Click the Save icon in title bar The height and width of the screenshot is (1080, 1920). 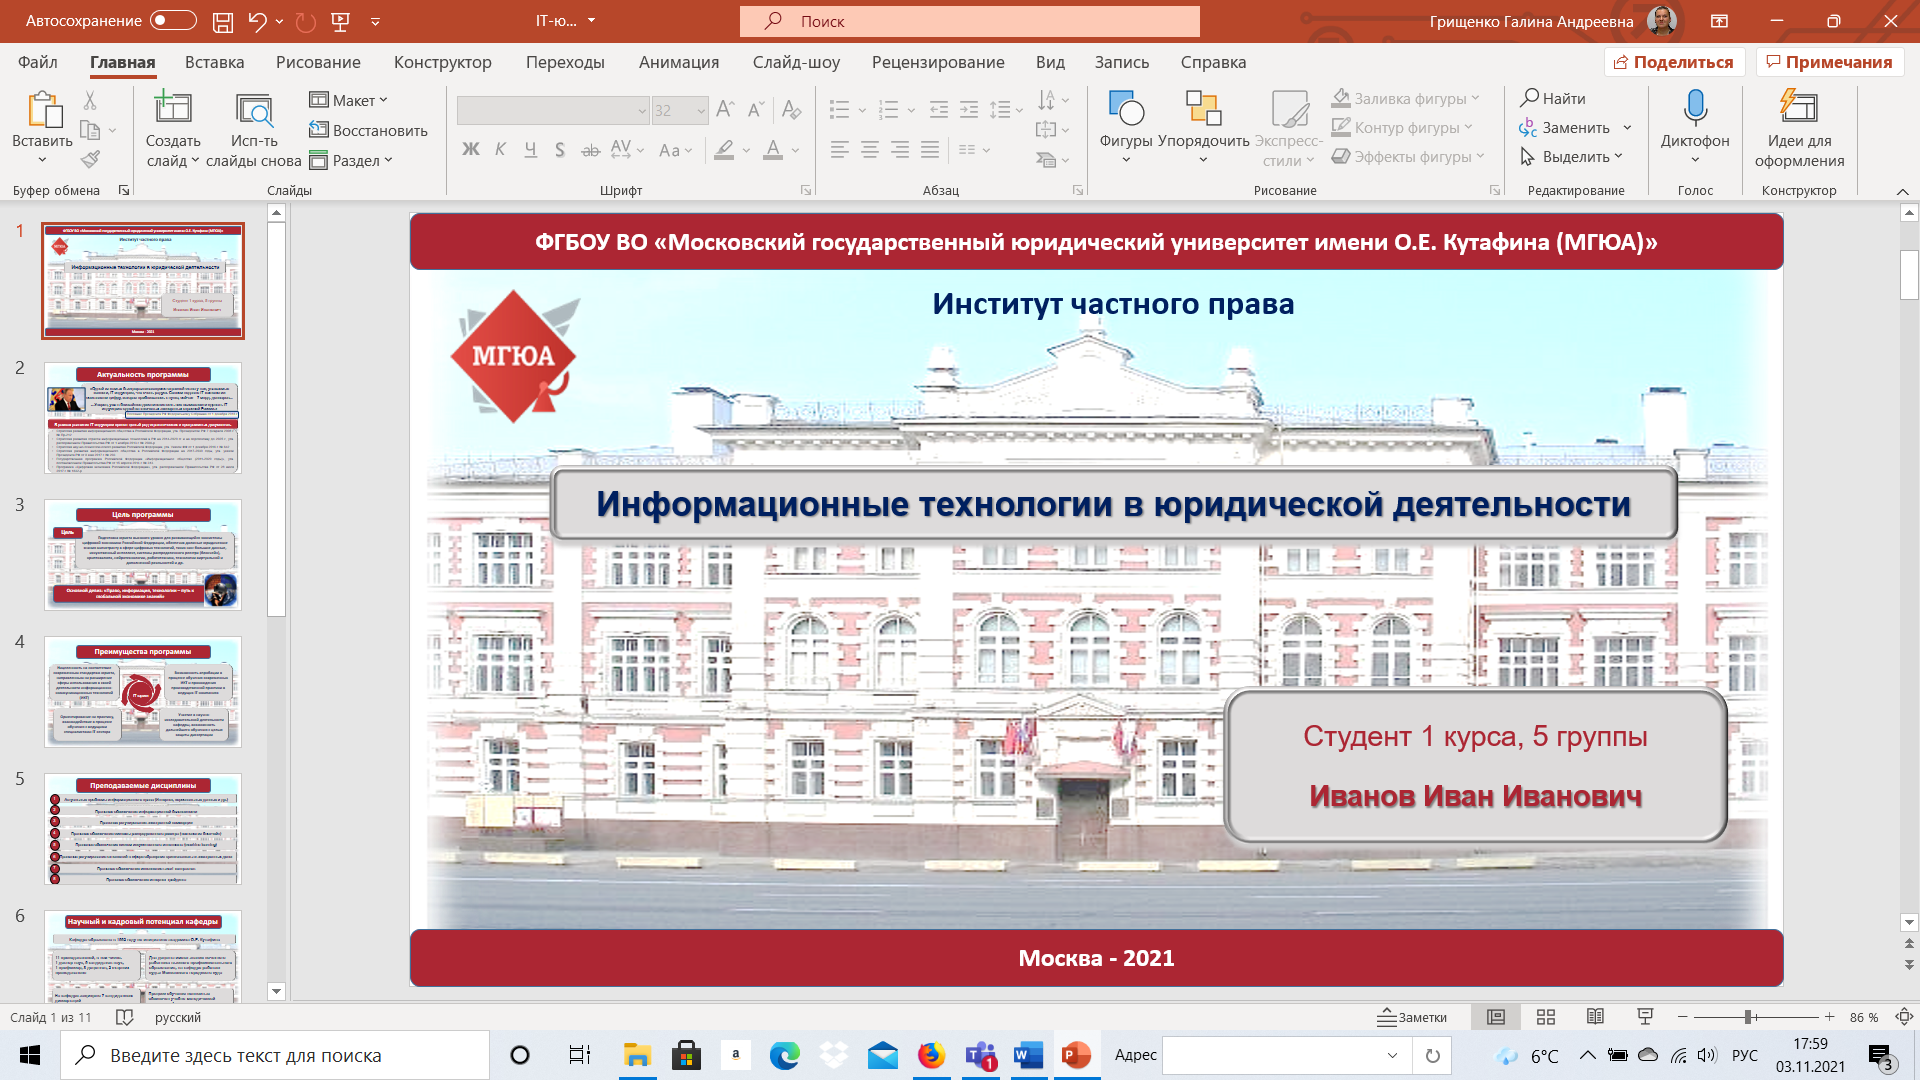point(223,21)
